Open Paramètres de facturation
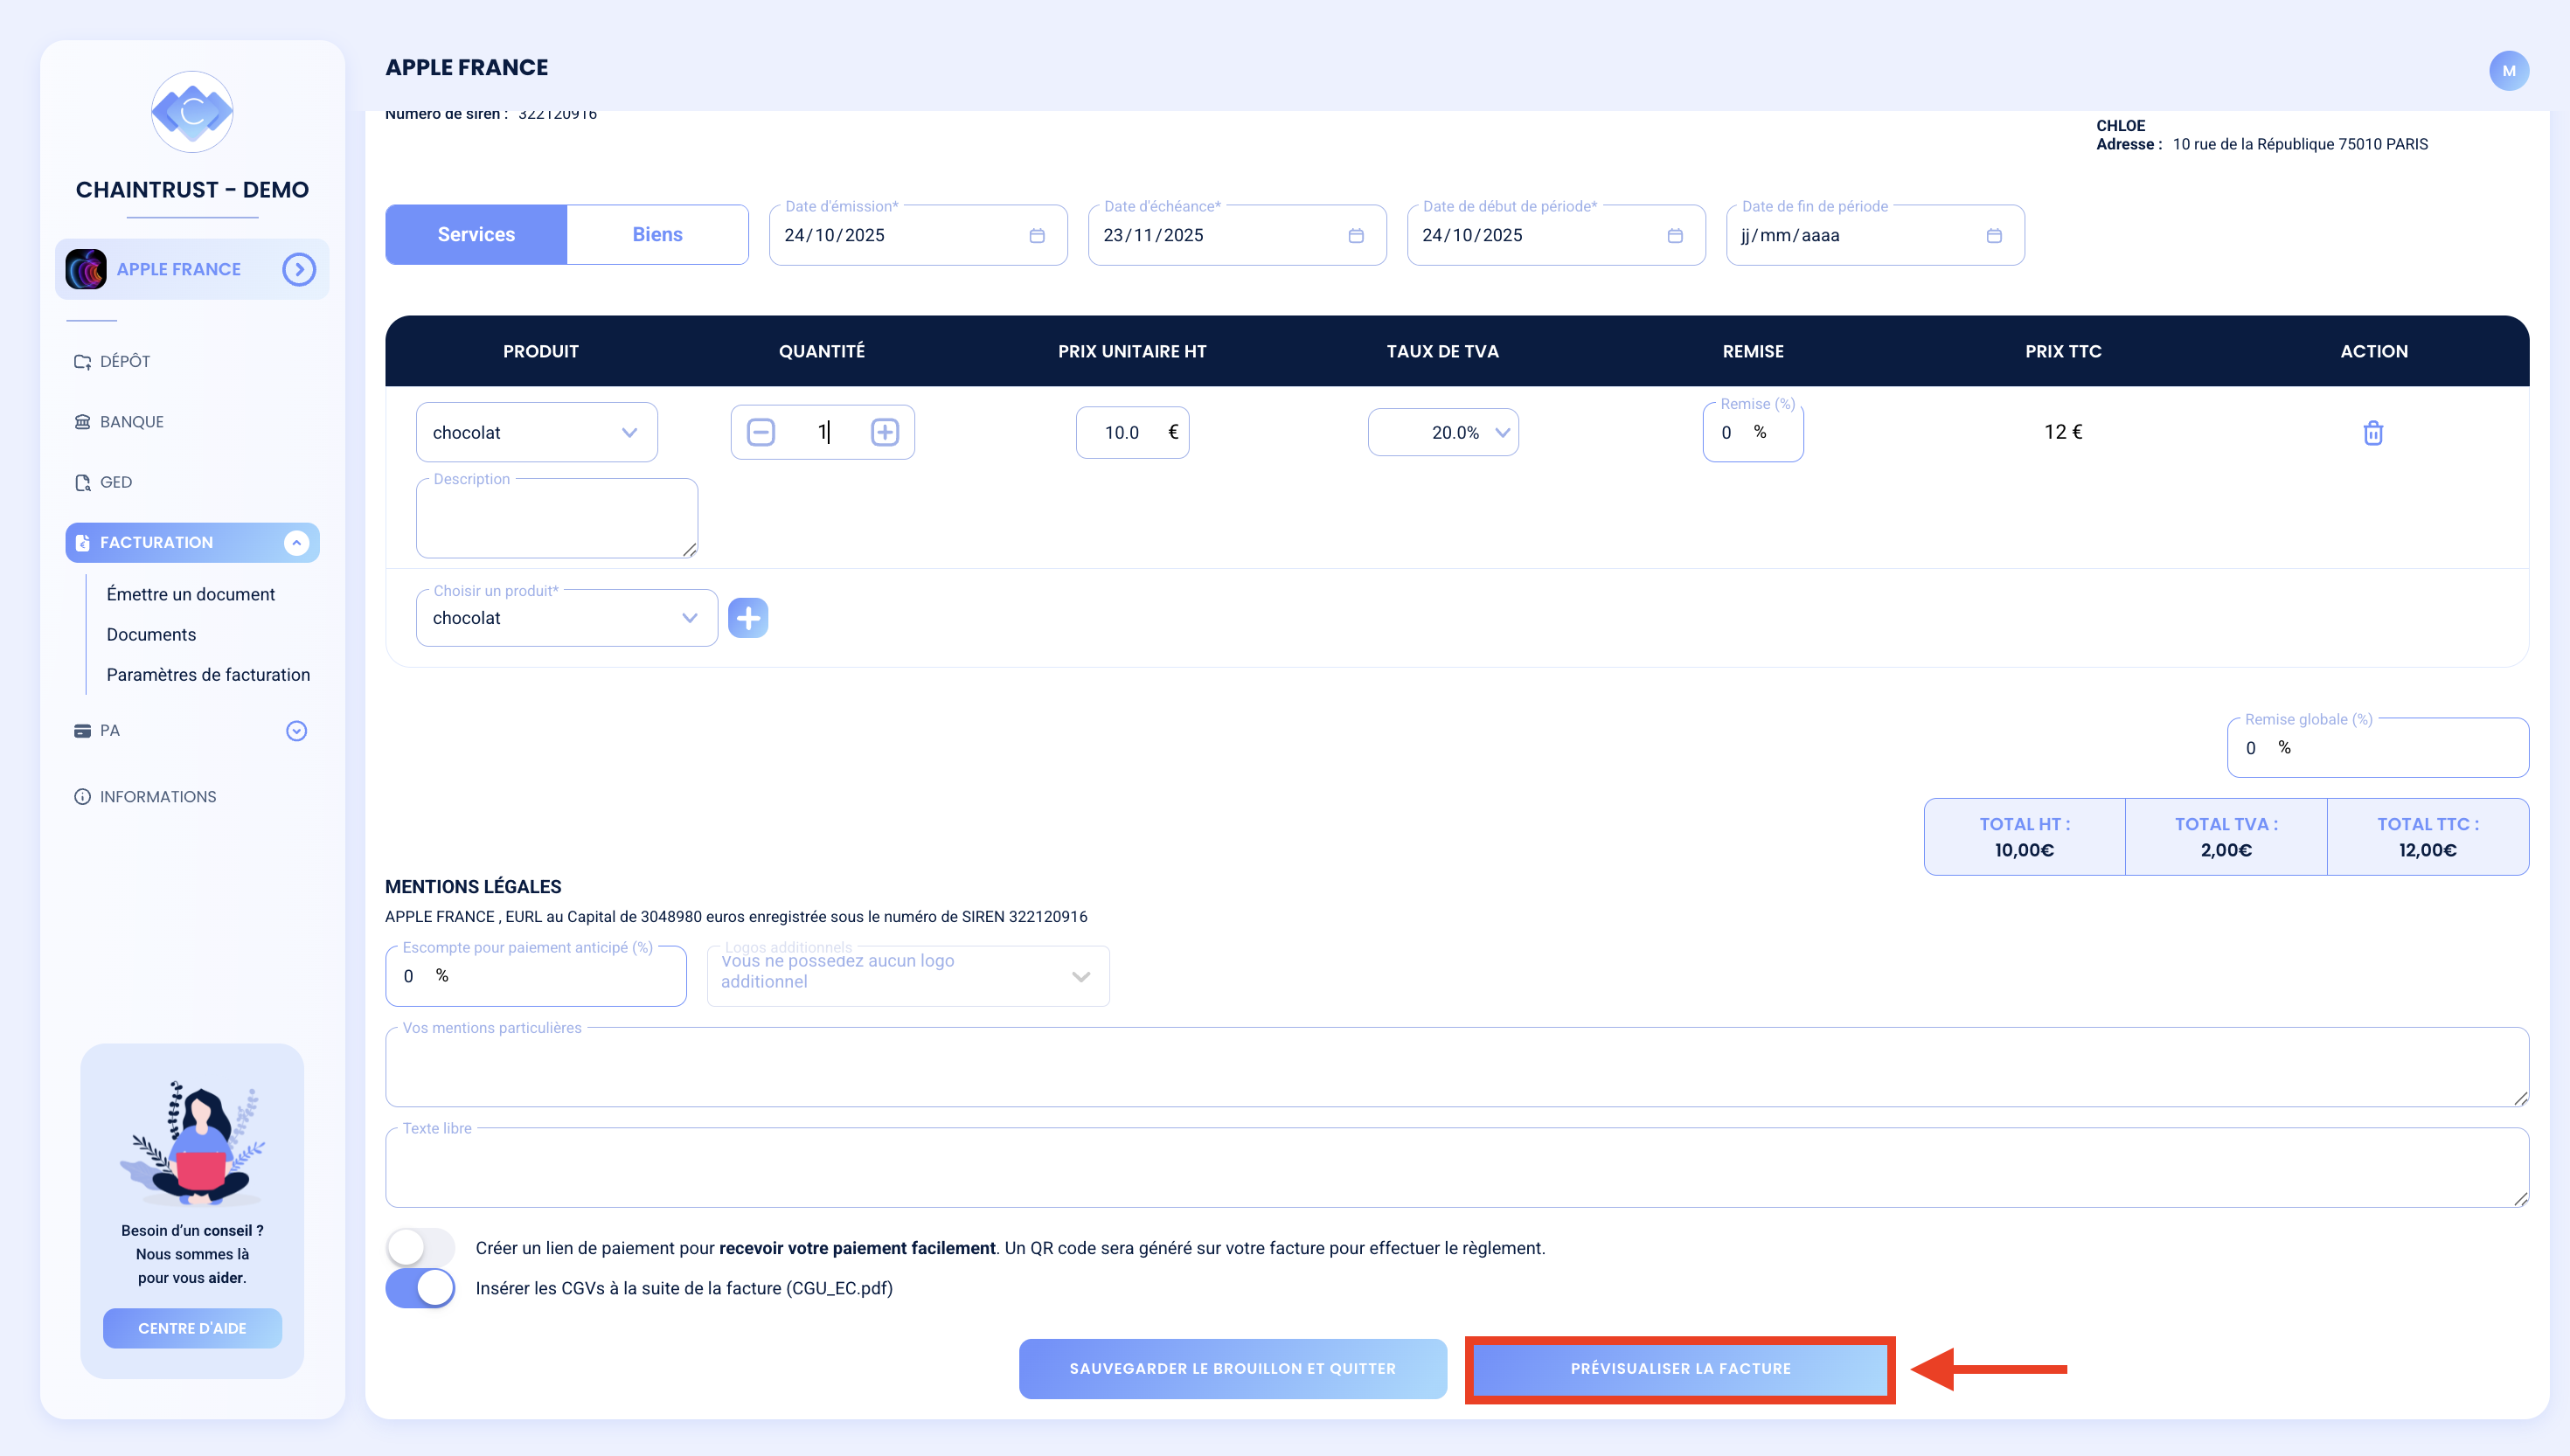 point(208,674)
